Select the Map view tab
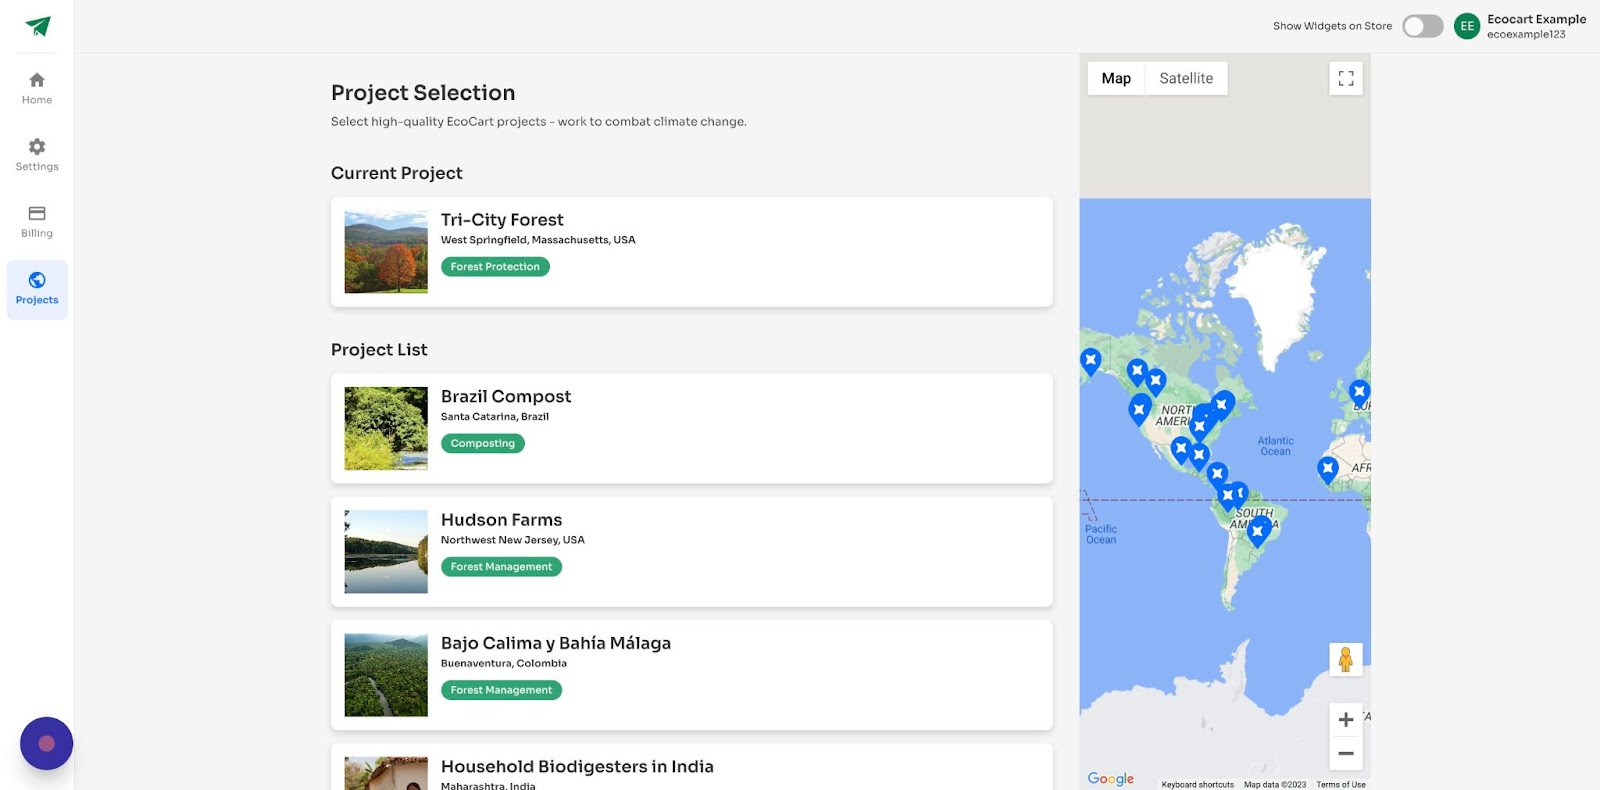The width and height of the screenshot is (1600, 790). pyautogui.click(x=1116, y=78)
